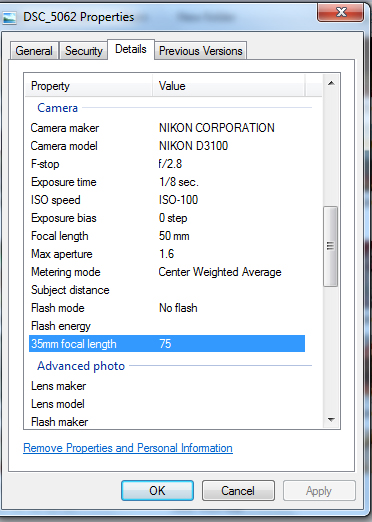Click the DSC_5062 file icon in title bar

coord(9,17)
